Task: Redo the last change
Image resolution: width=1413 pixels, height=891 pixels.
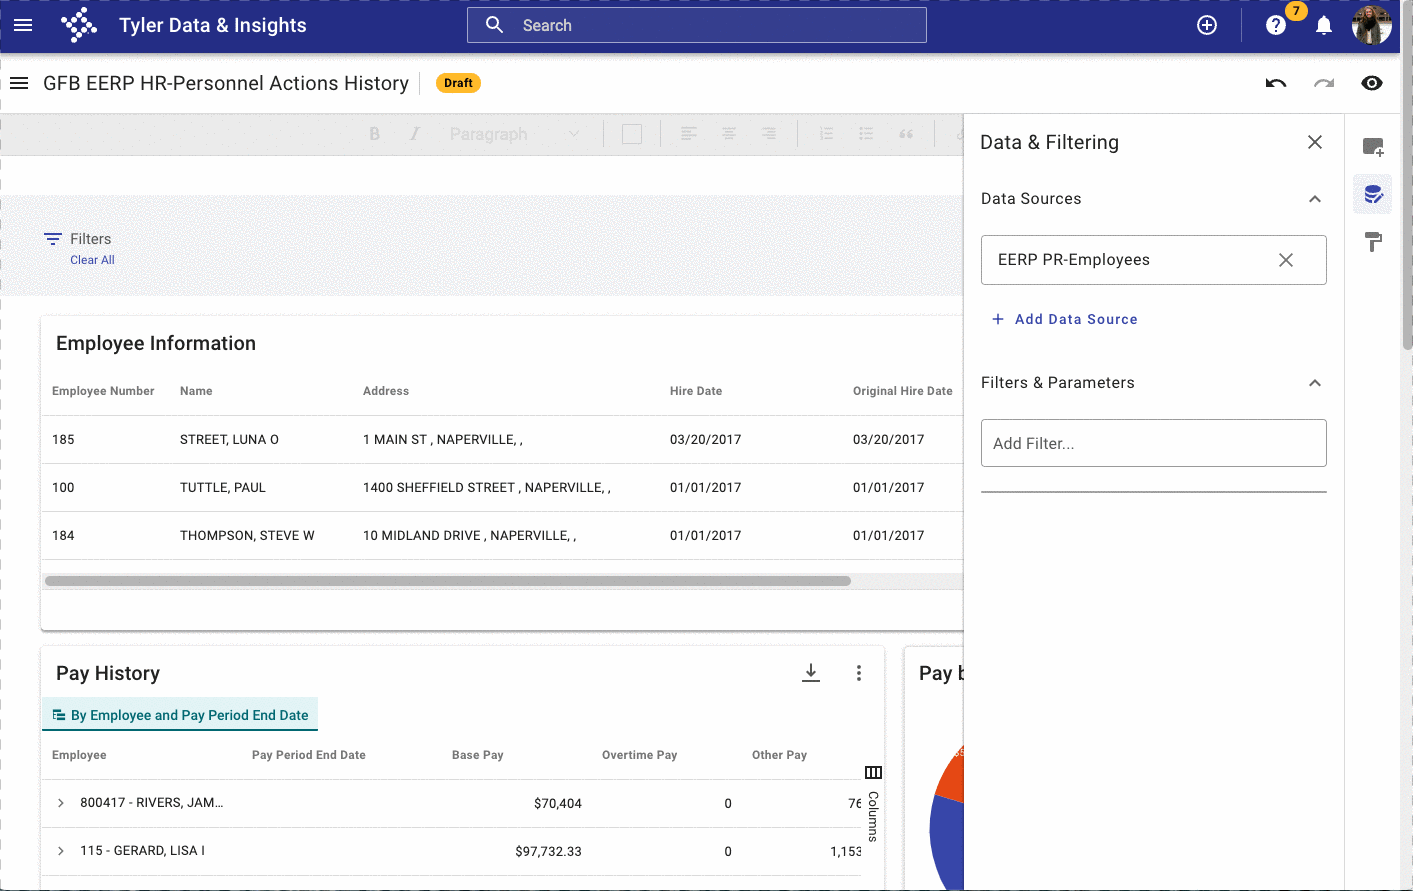Action: pos(1324,83)
